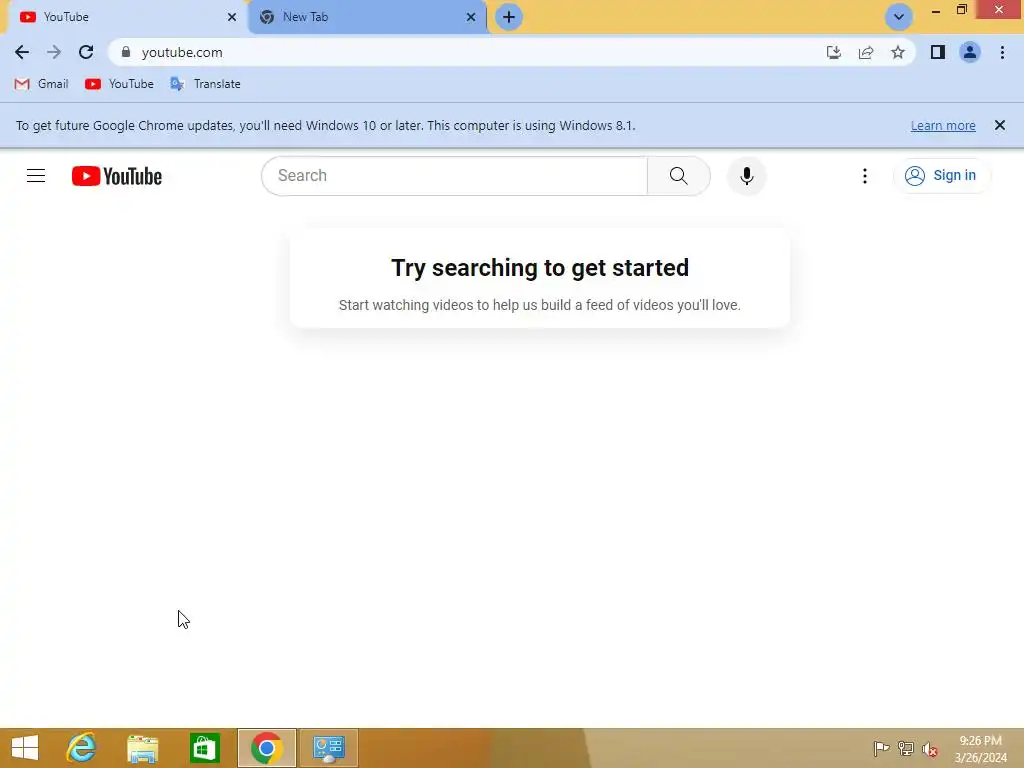The image size is (1024, 768).
Task: Open the Gmail bookmark
Action: (x=41, y=84)
